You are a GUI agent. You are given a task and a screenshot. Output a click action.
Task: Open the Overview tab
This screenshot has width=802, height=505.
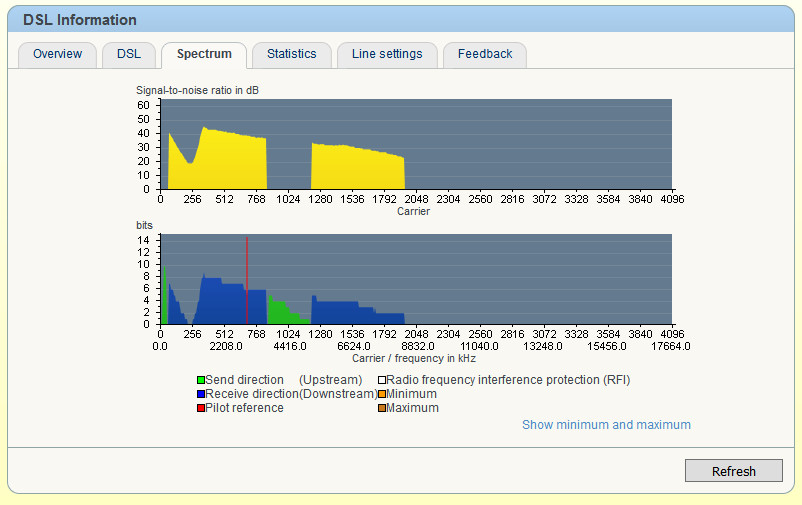tap(57, 54)
